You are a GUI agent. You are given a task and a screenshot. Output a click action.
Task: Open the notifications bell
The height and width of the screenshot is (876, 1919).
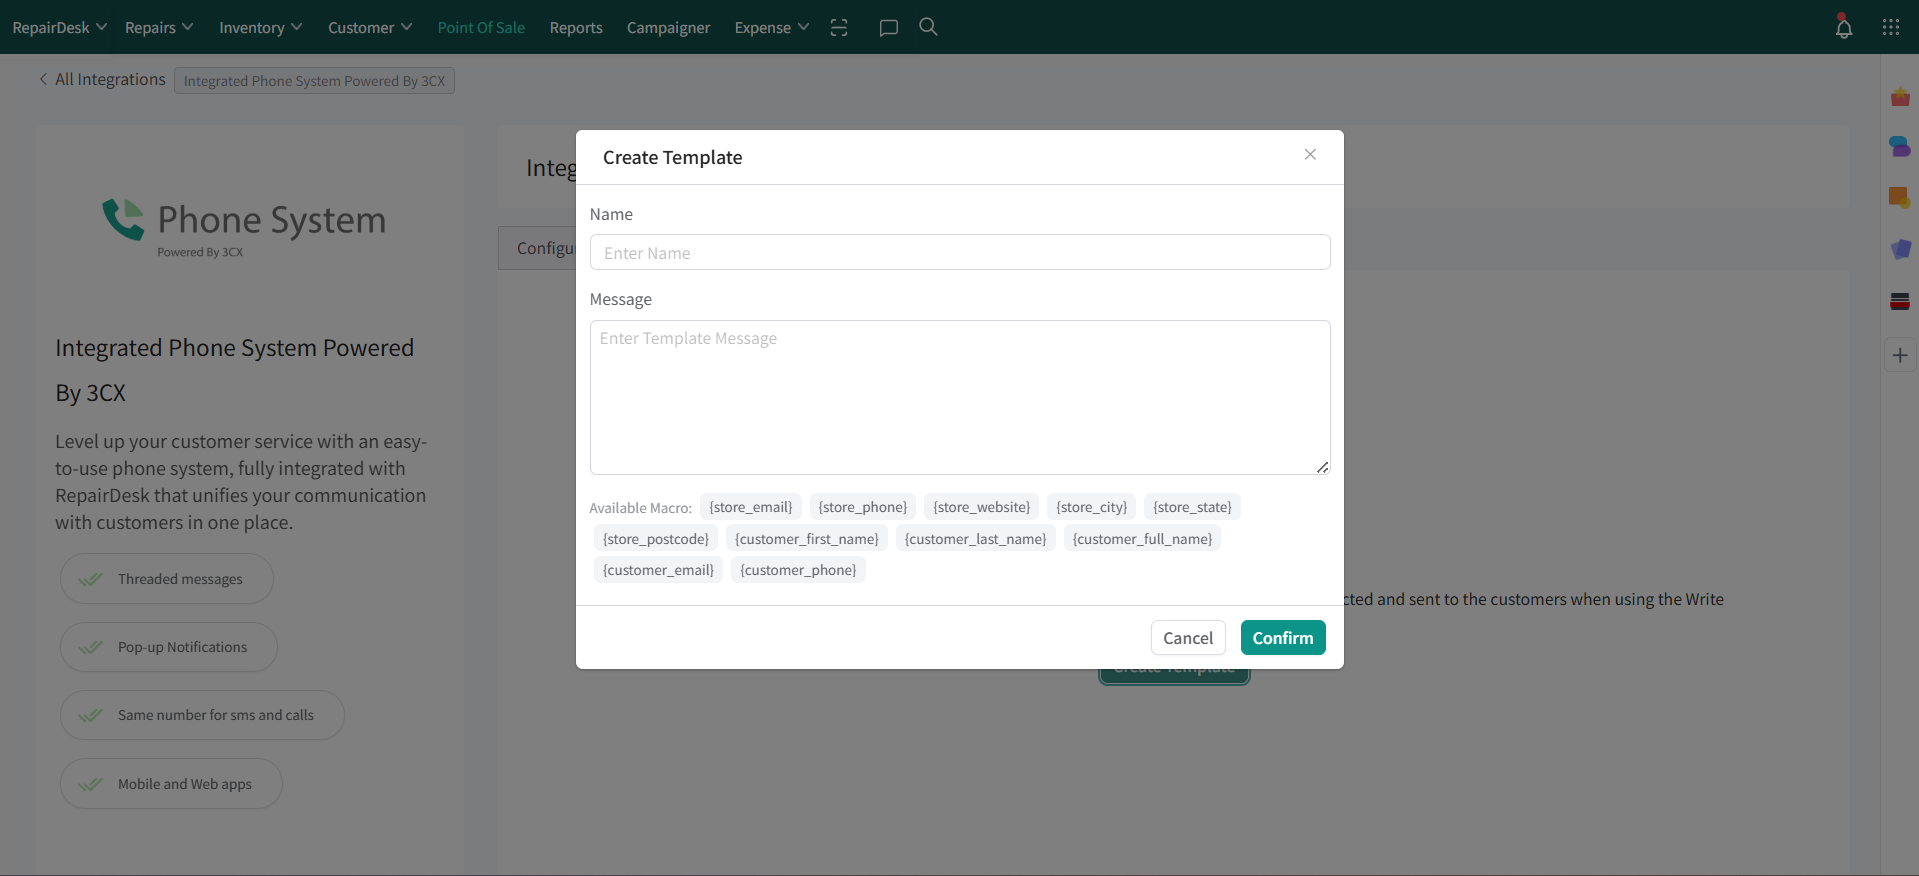(1844, 27)
